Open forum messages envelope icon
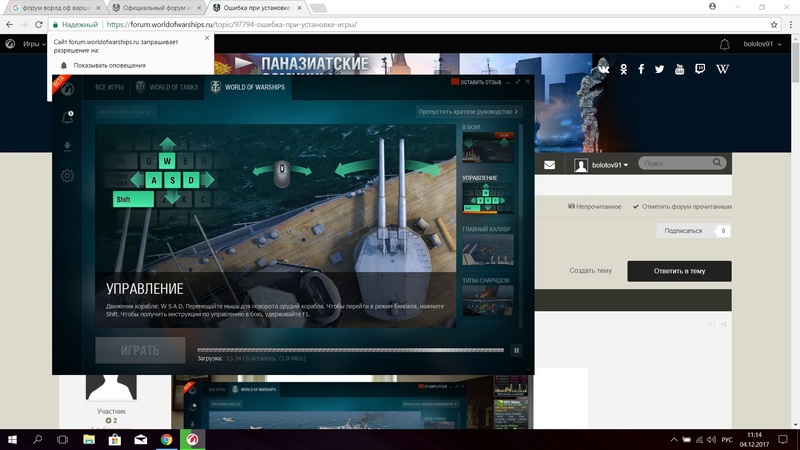This screenshot has height=450, width=800. [x=549, y=165]
